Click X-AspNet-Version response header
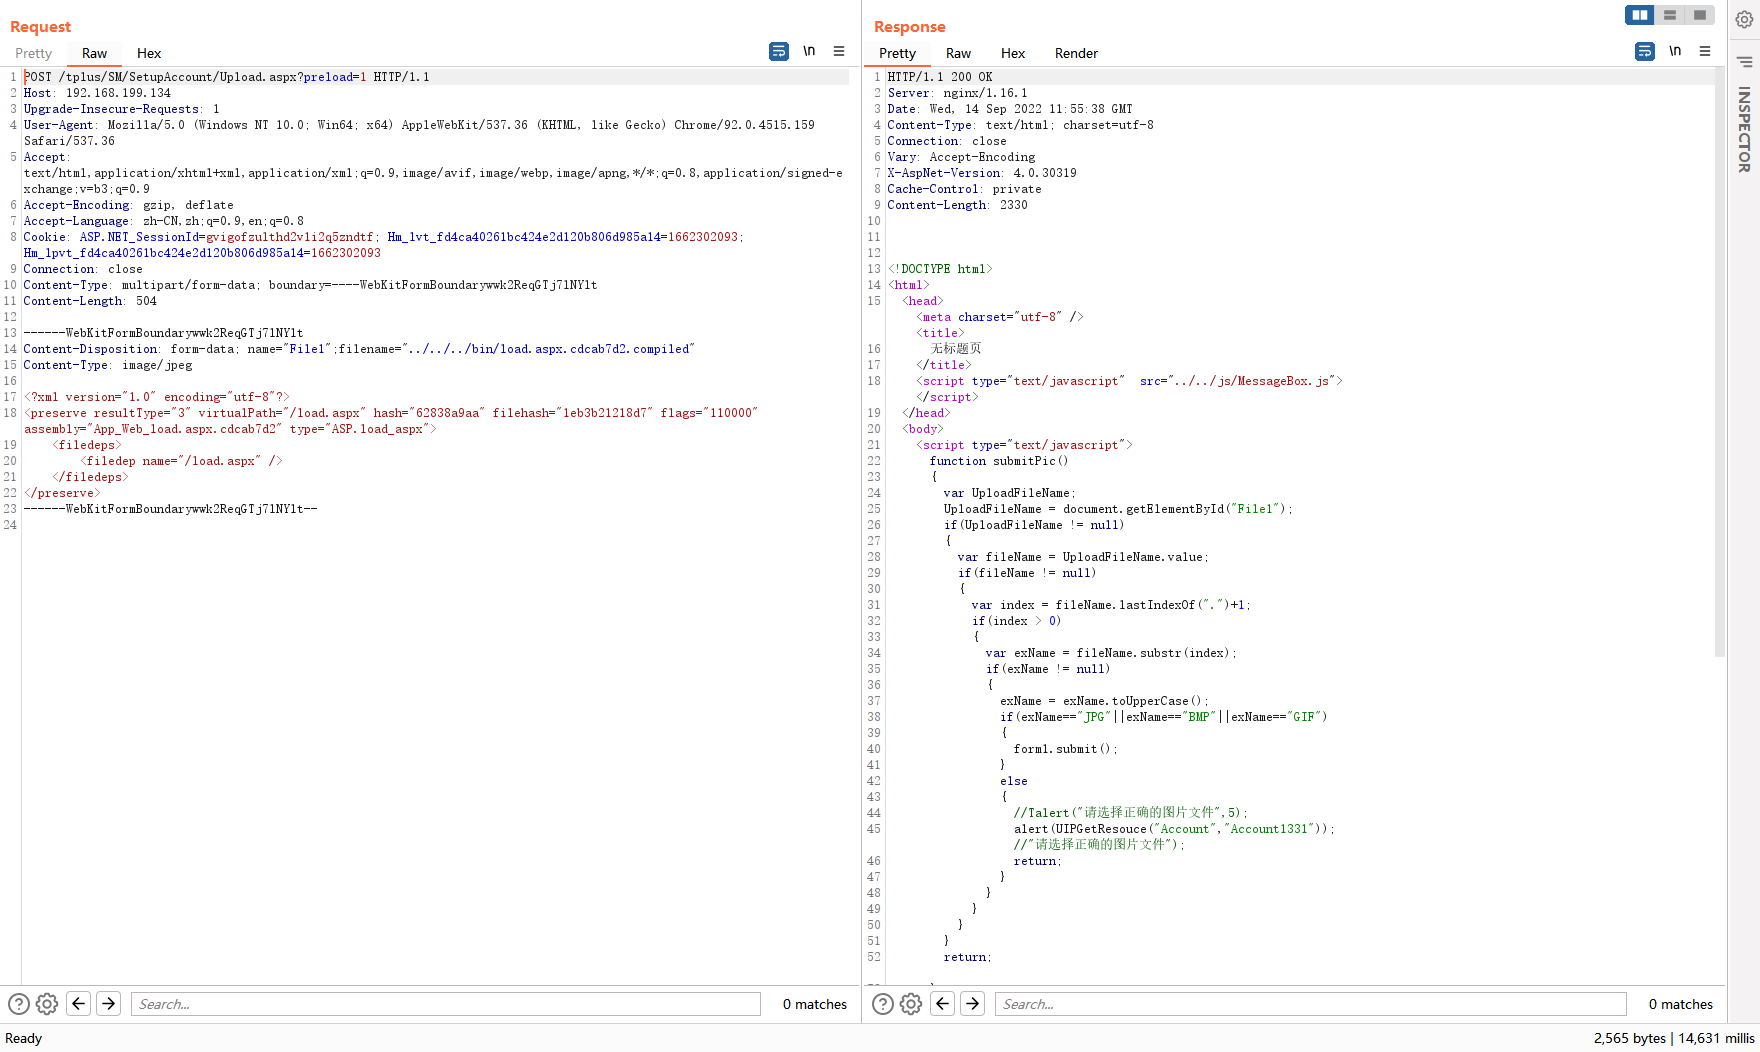Image resolution: width=1760 pixels, height=1052 pixels. pyautogui.click(x=982, y=173)
